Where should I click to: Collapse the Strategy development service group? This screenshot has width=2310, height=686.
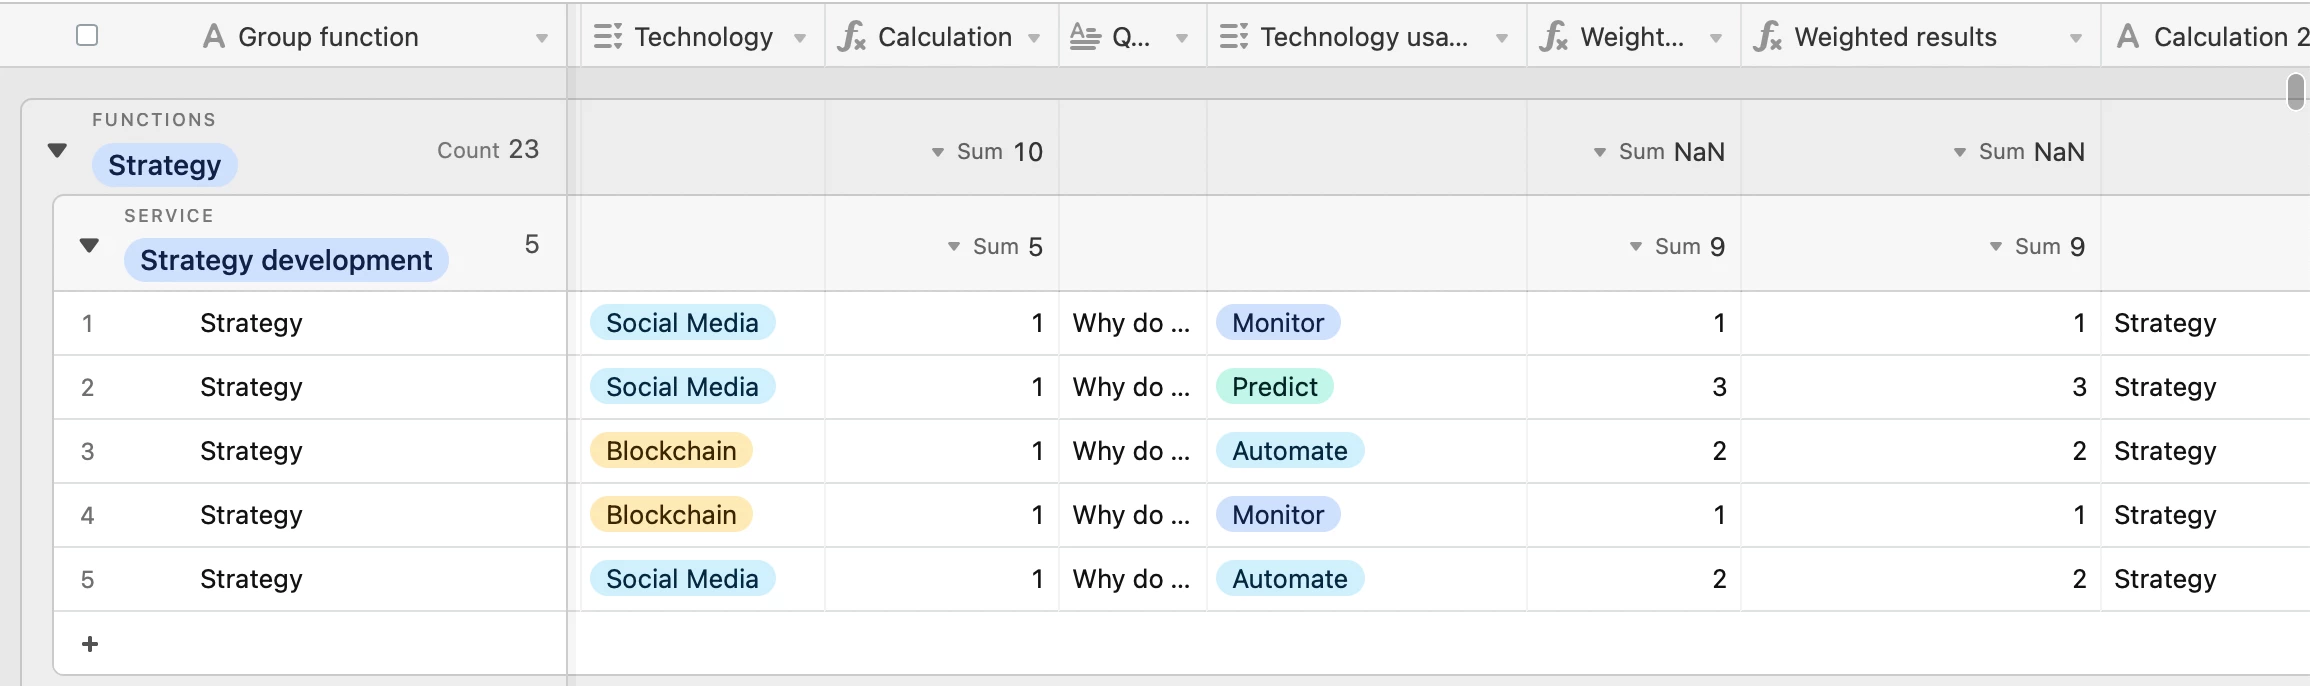[89, 245]
